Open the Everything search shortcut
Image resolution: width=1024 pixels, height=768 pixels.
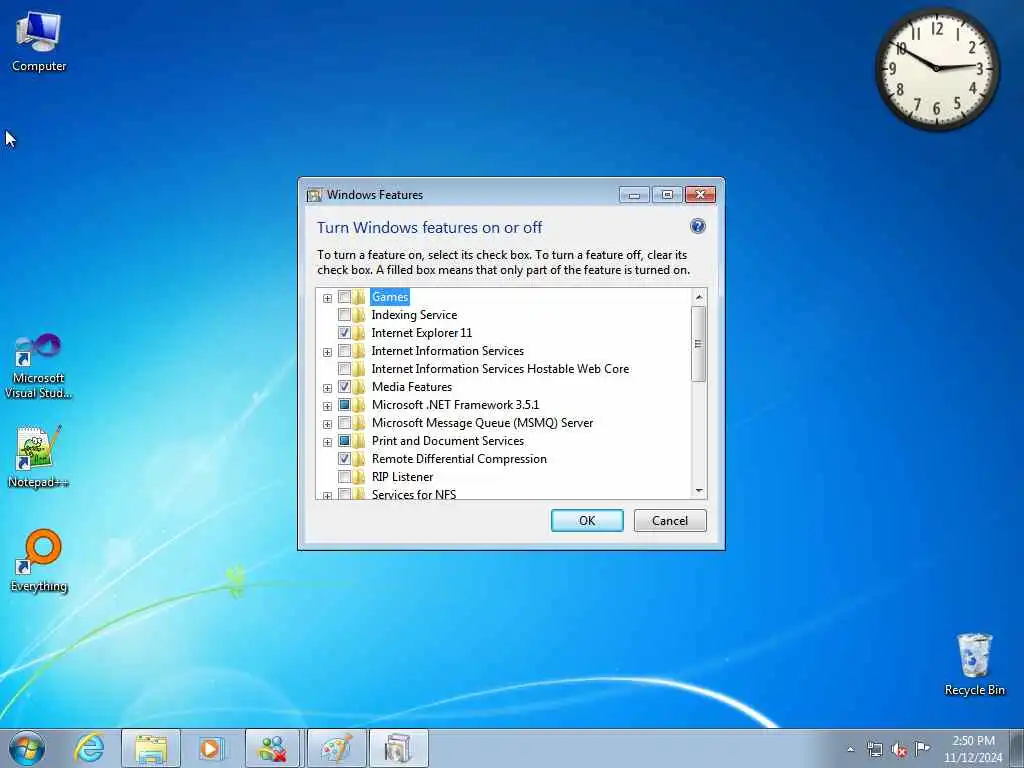(39, 560)
